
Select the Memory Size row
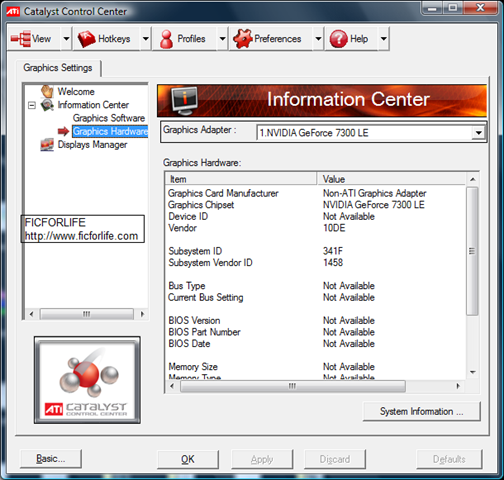pos(315,367)
